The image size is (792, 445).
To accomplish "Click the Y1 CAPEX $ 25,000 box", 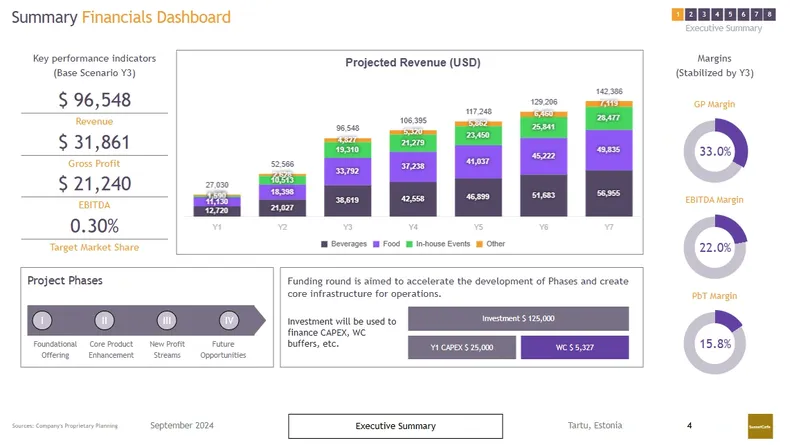I will tap(462, 348).
